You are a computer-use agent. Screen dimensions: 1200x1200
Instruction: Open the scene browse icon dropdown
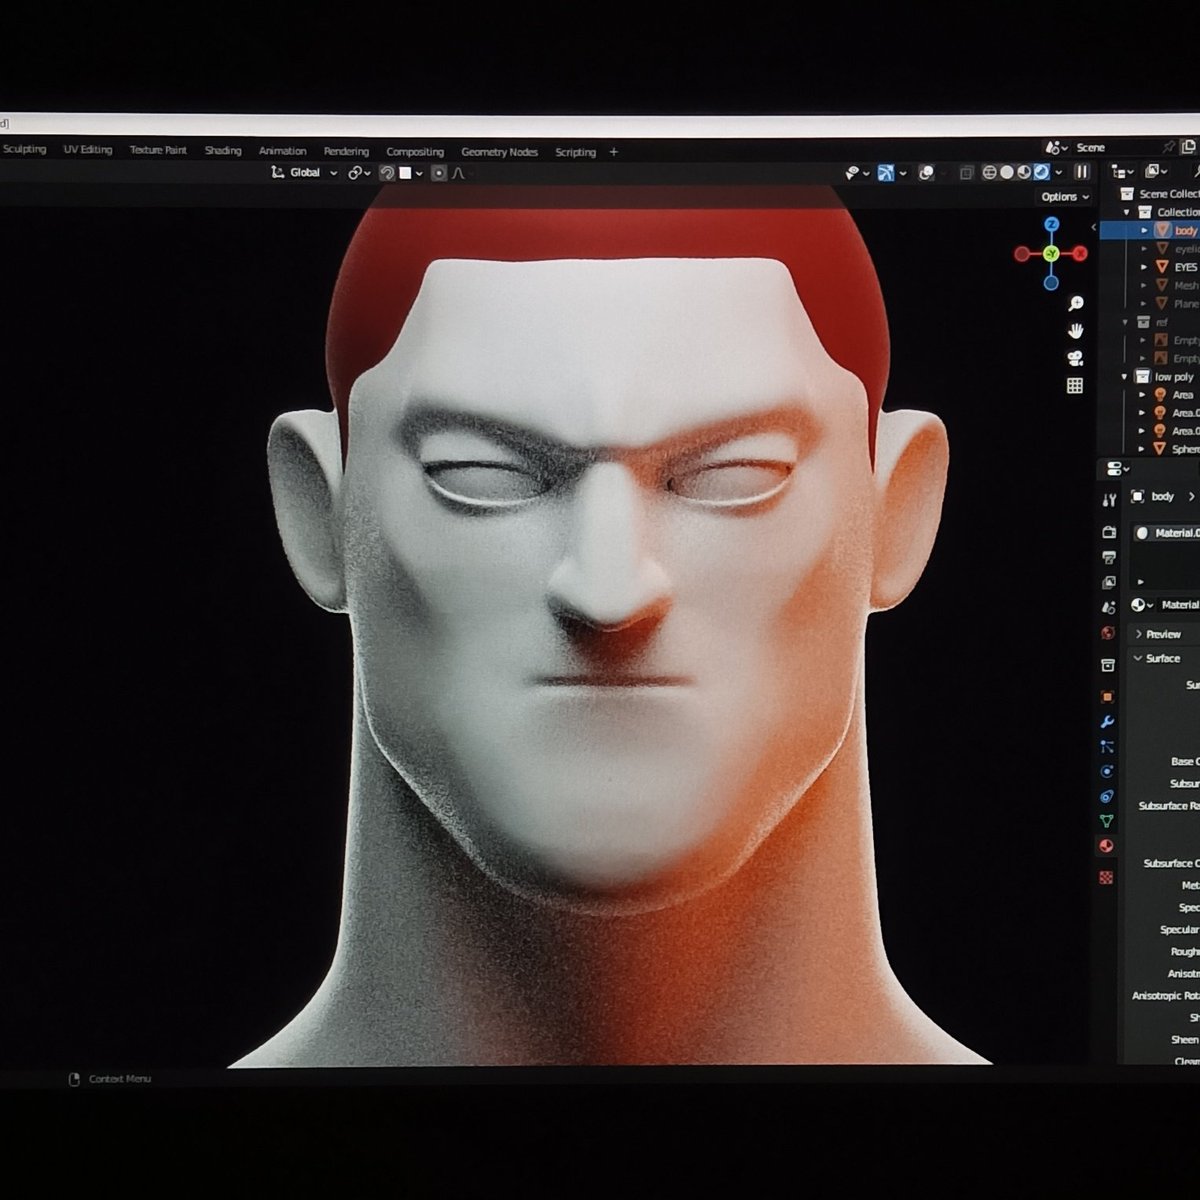click(1056, 147)
